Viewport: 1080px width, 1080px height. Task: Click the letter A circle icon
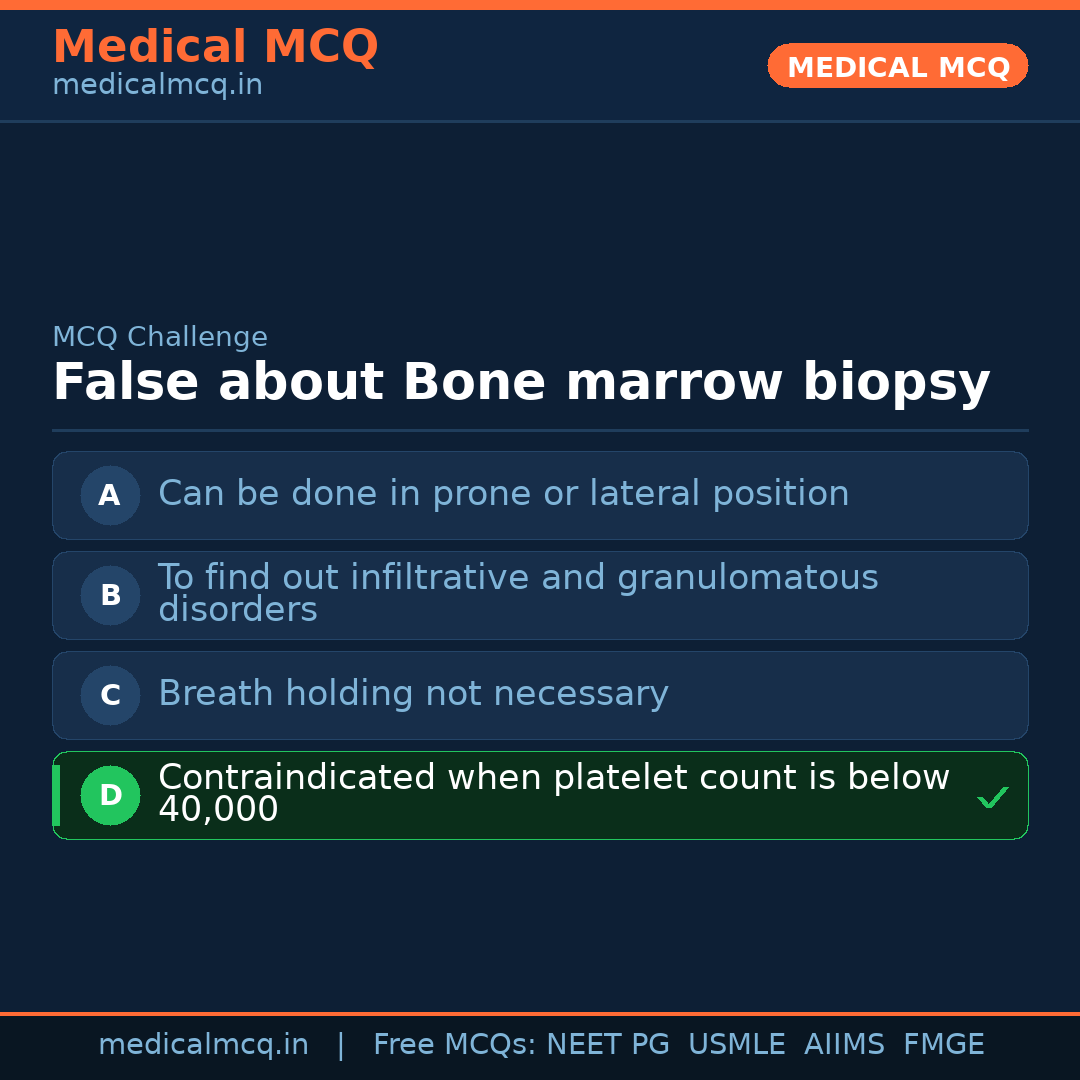point(110,495)
